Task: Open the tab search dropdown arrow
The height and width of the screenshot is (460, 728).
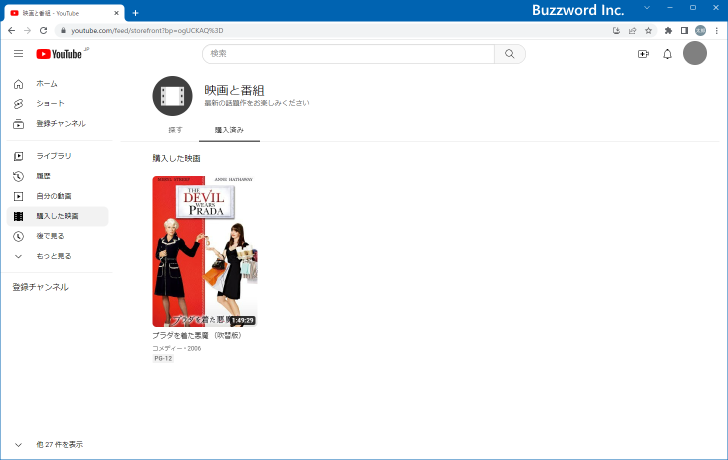Action: click(x=647, y=8)
